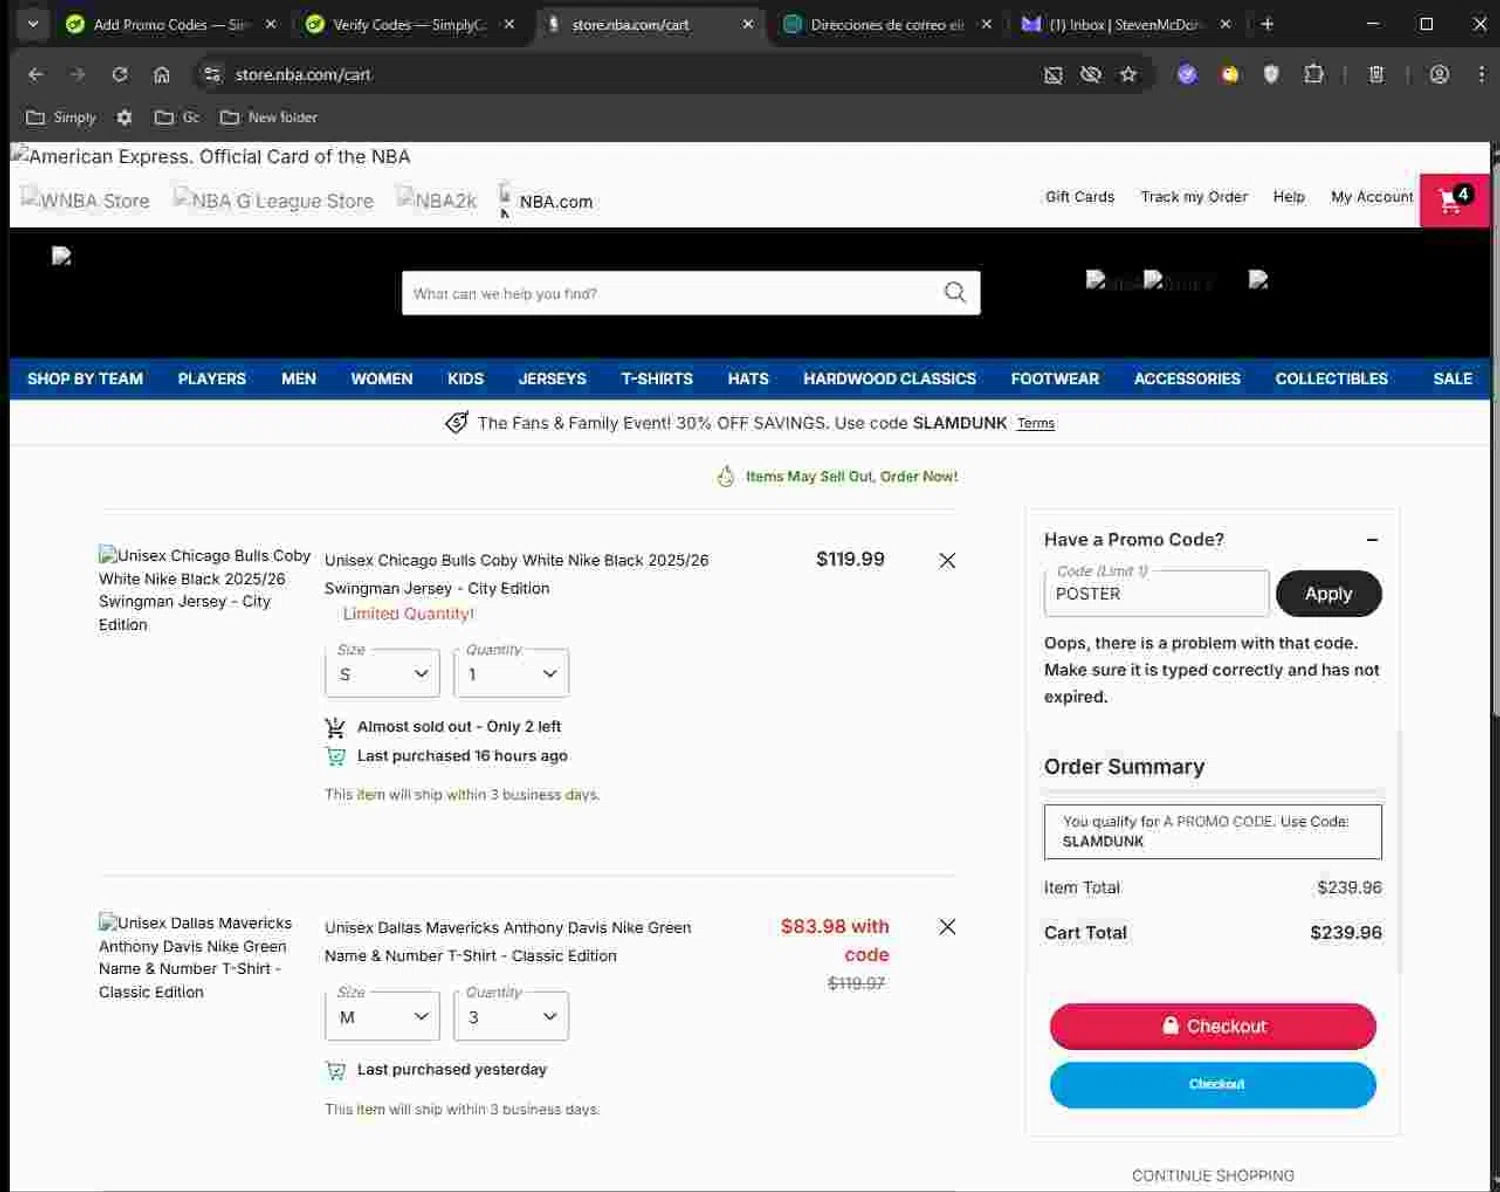Visit the NBA.com link

pyautogui.click(x=555, y=202)
